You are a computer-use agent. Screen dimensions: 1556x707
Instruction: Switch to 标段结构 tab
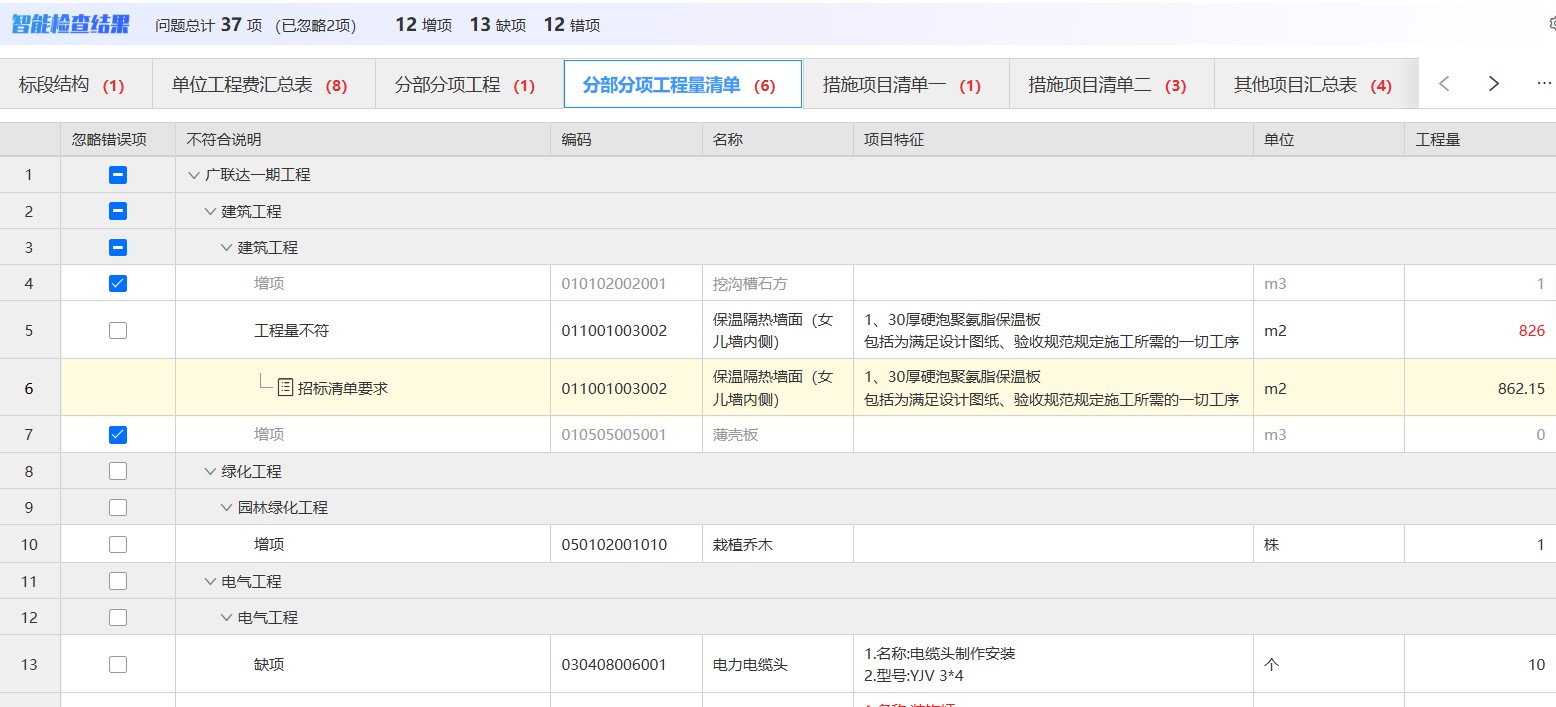pos(75,85)
